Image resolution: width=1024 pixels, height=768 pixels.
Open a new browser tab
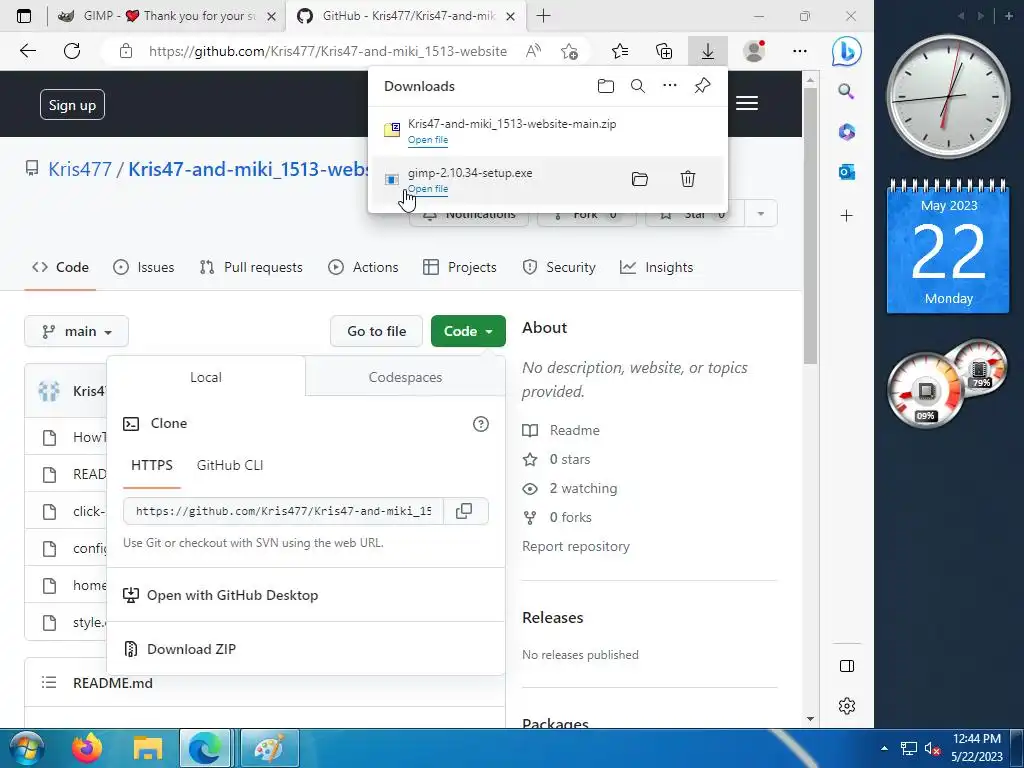[543, 16]
